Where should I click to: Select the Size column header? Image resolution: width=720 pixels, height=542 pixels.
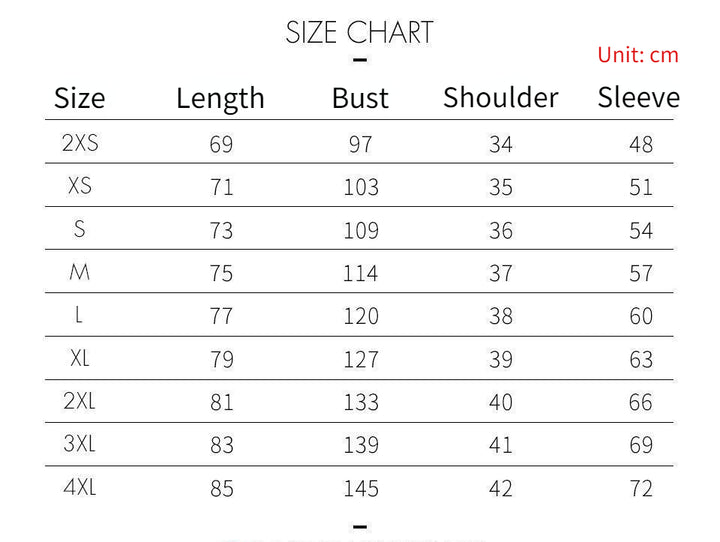(79, 98)
